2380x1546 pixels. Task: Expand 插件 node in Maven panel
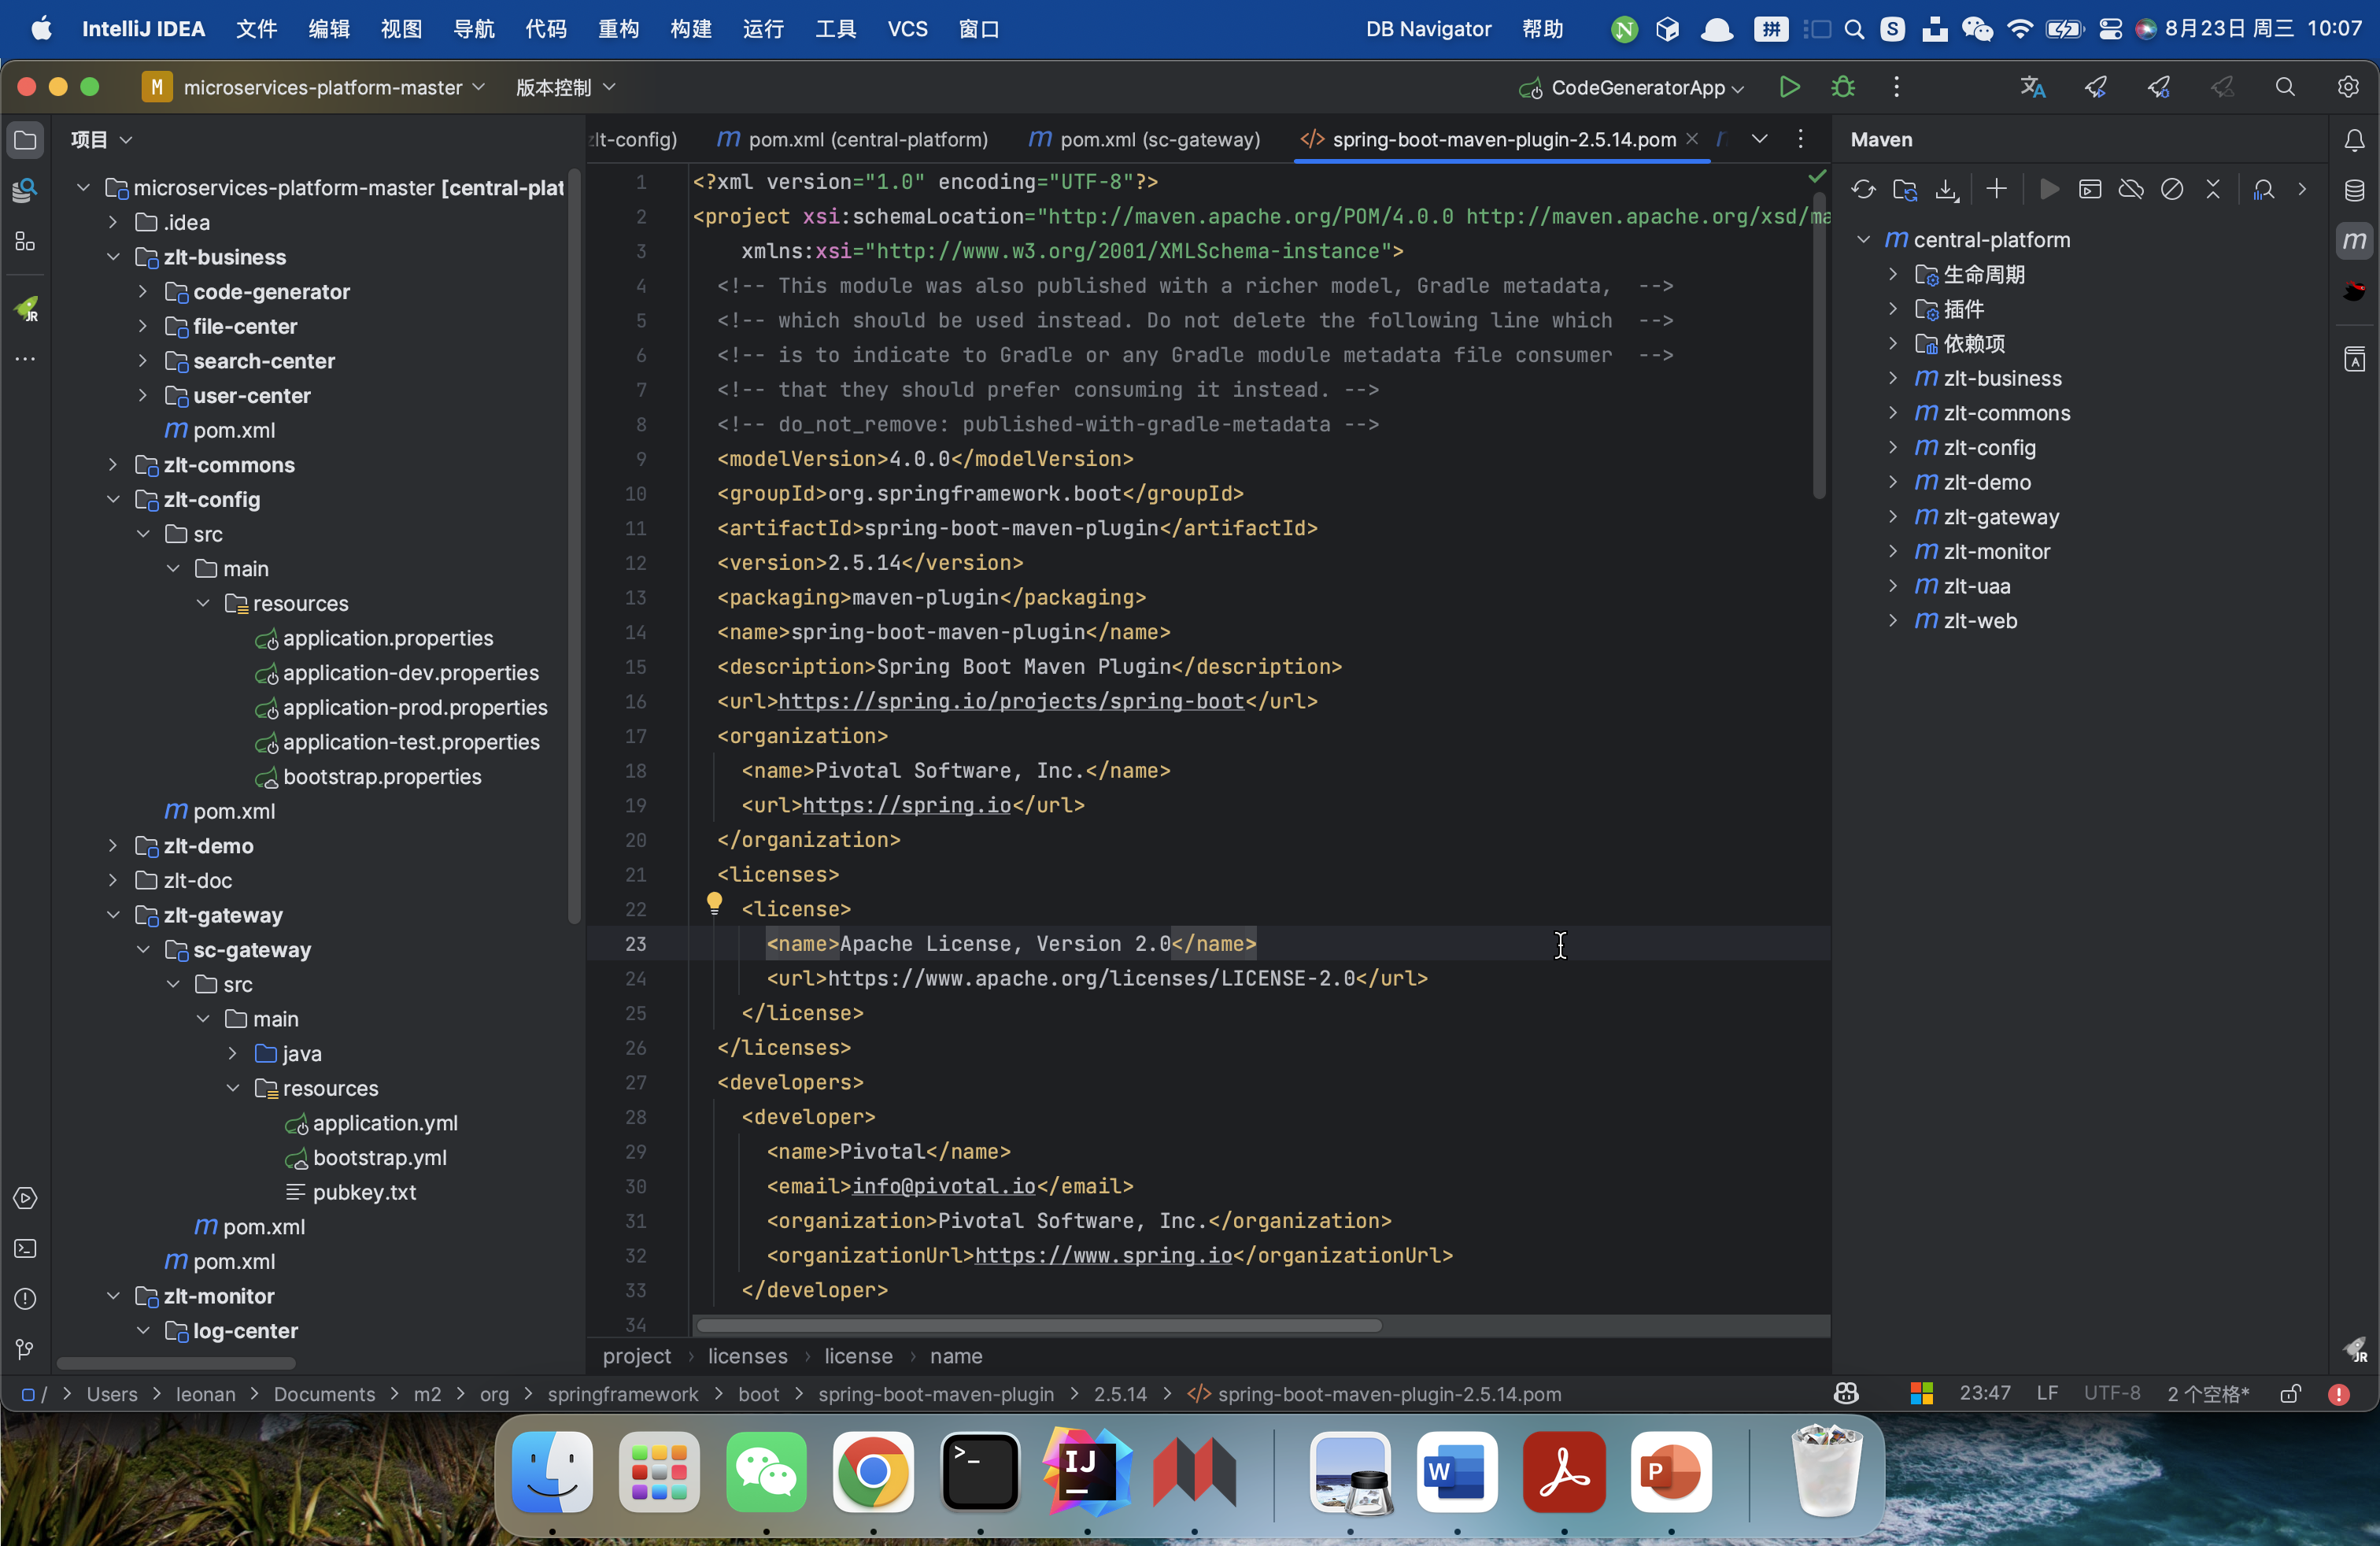pos(1893,309)
